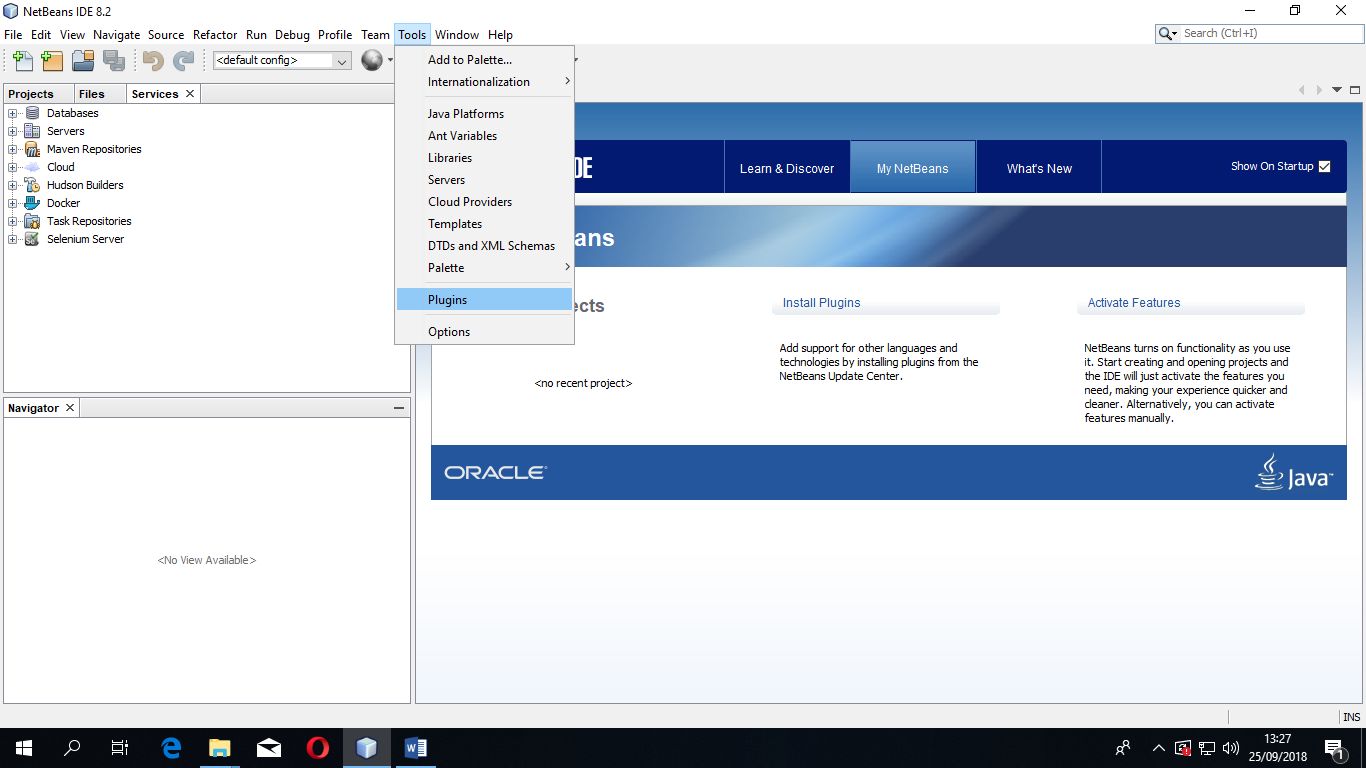The width and height of the screenshot is (1366, 768).
Task: Open Windows taskbar search
Action: pyautogui.click(x=72, y=747)
